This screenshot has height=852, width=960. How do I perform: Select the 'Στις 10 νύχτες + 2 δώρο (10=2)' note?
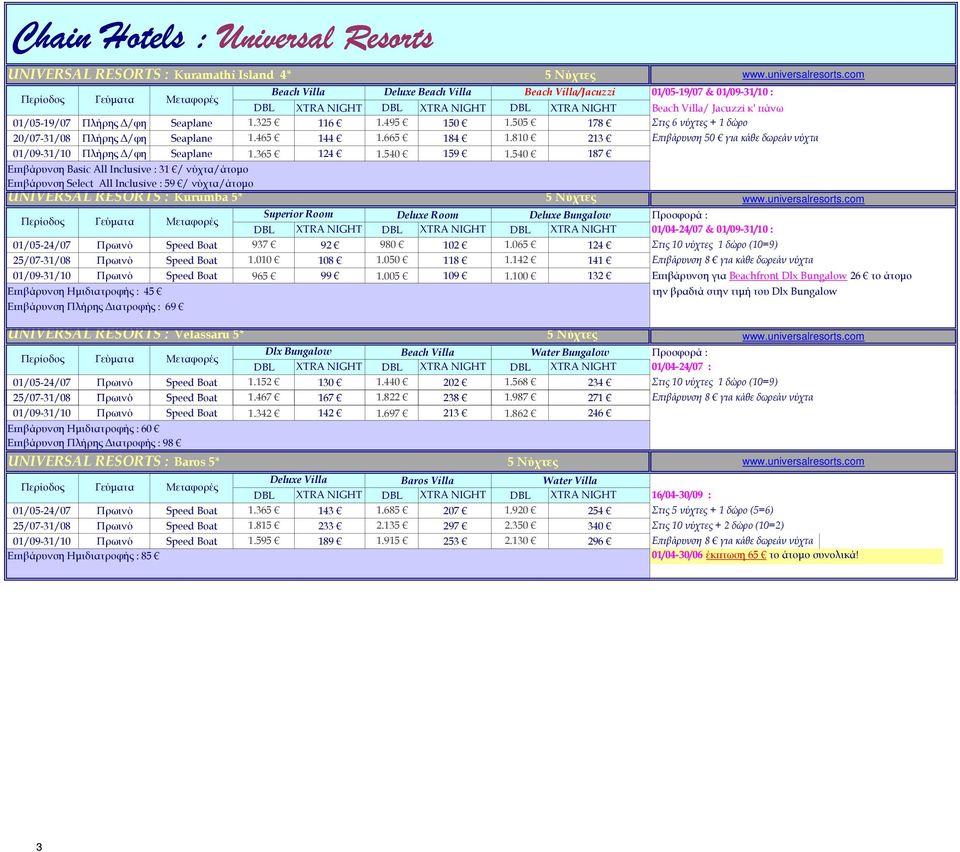point(718,525)
